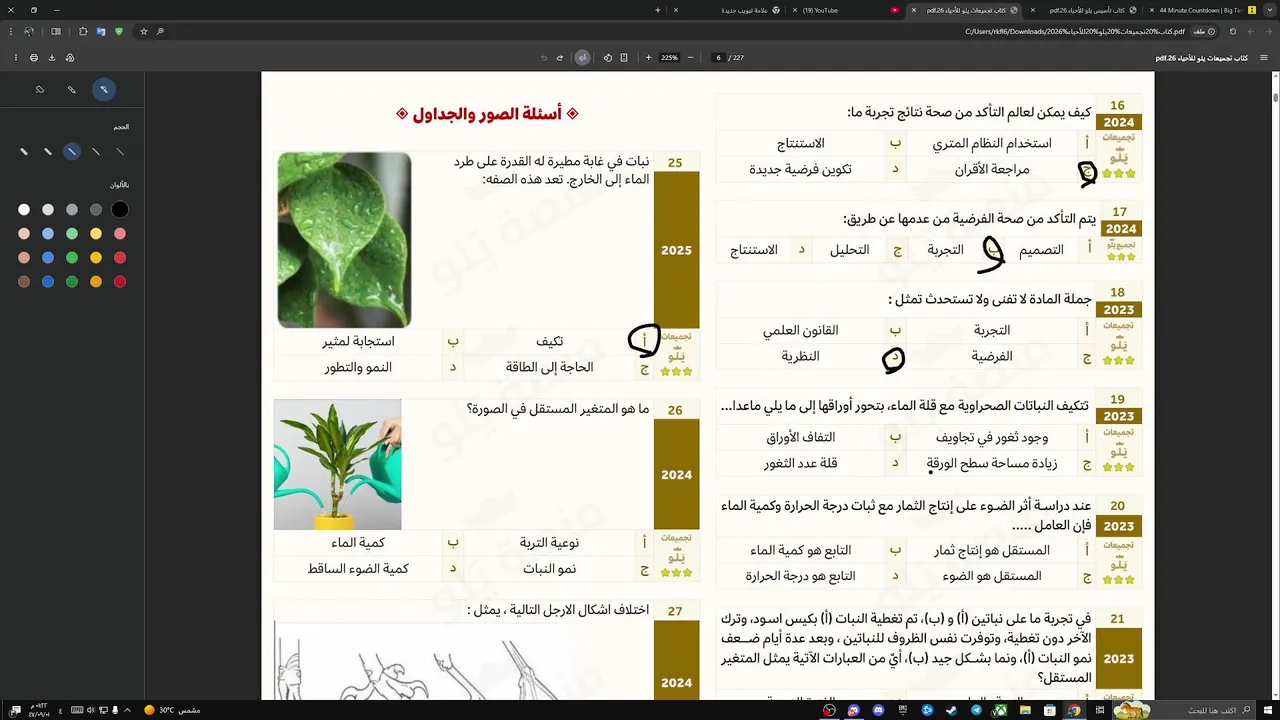Choose the second thinnest pen size
Image resolution: width=1280 pixels, height=720 pixels.
tap(96, 152)
